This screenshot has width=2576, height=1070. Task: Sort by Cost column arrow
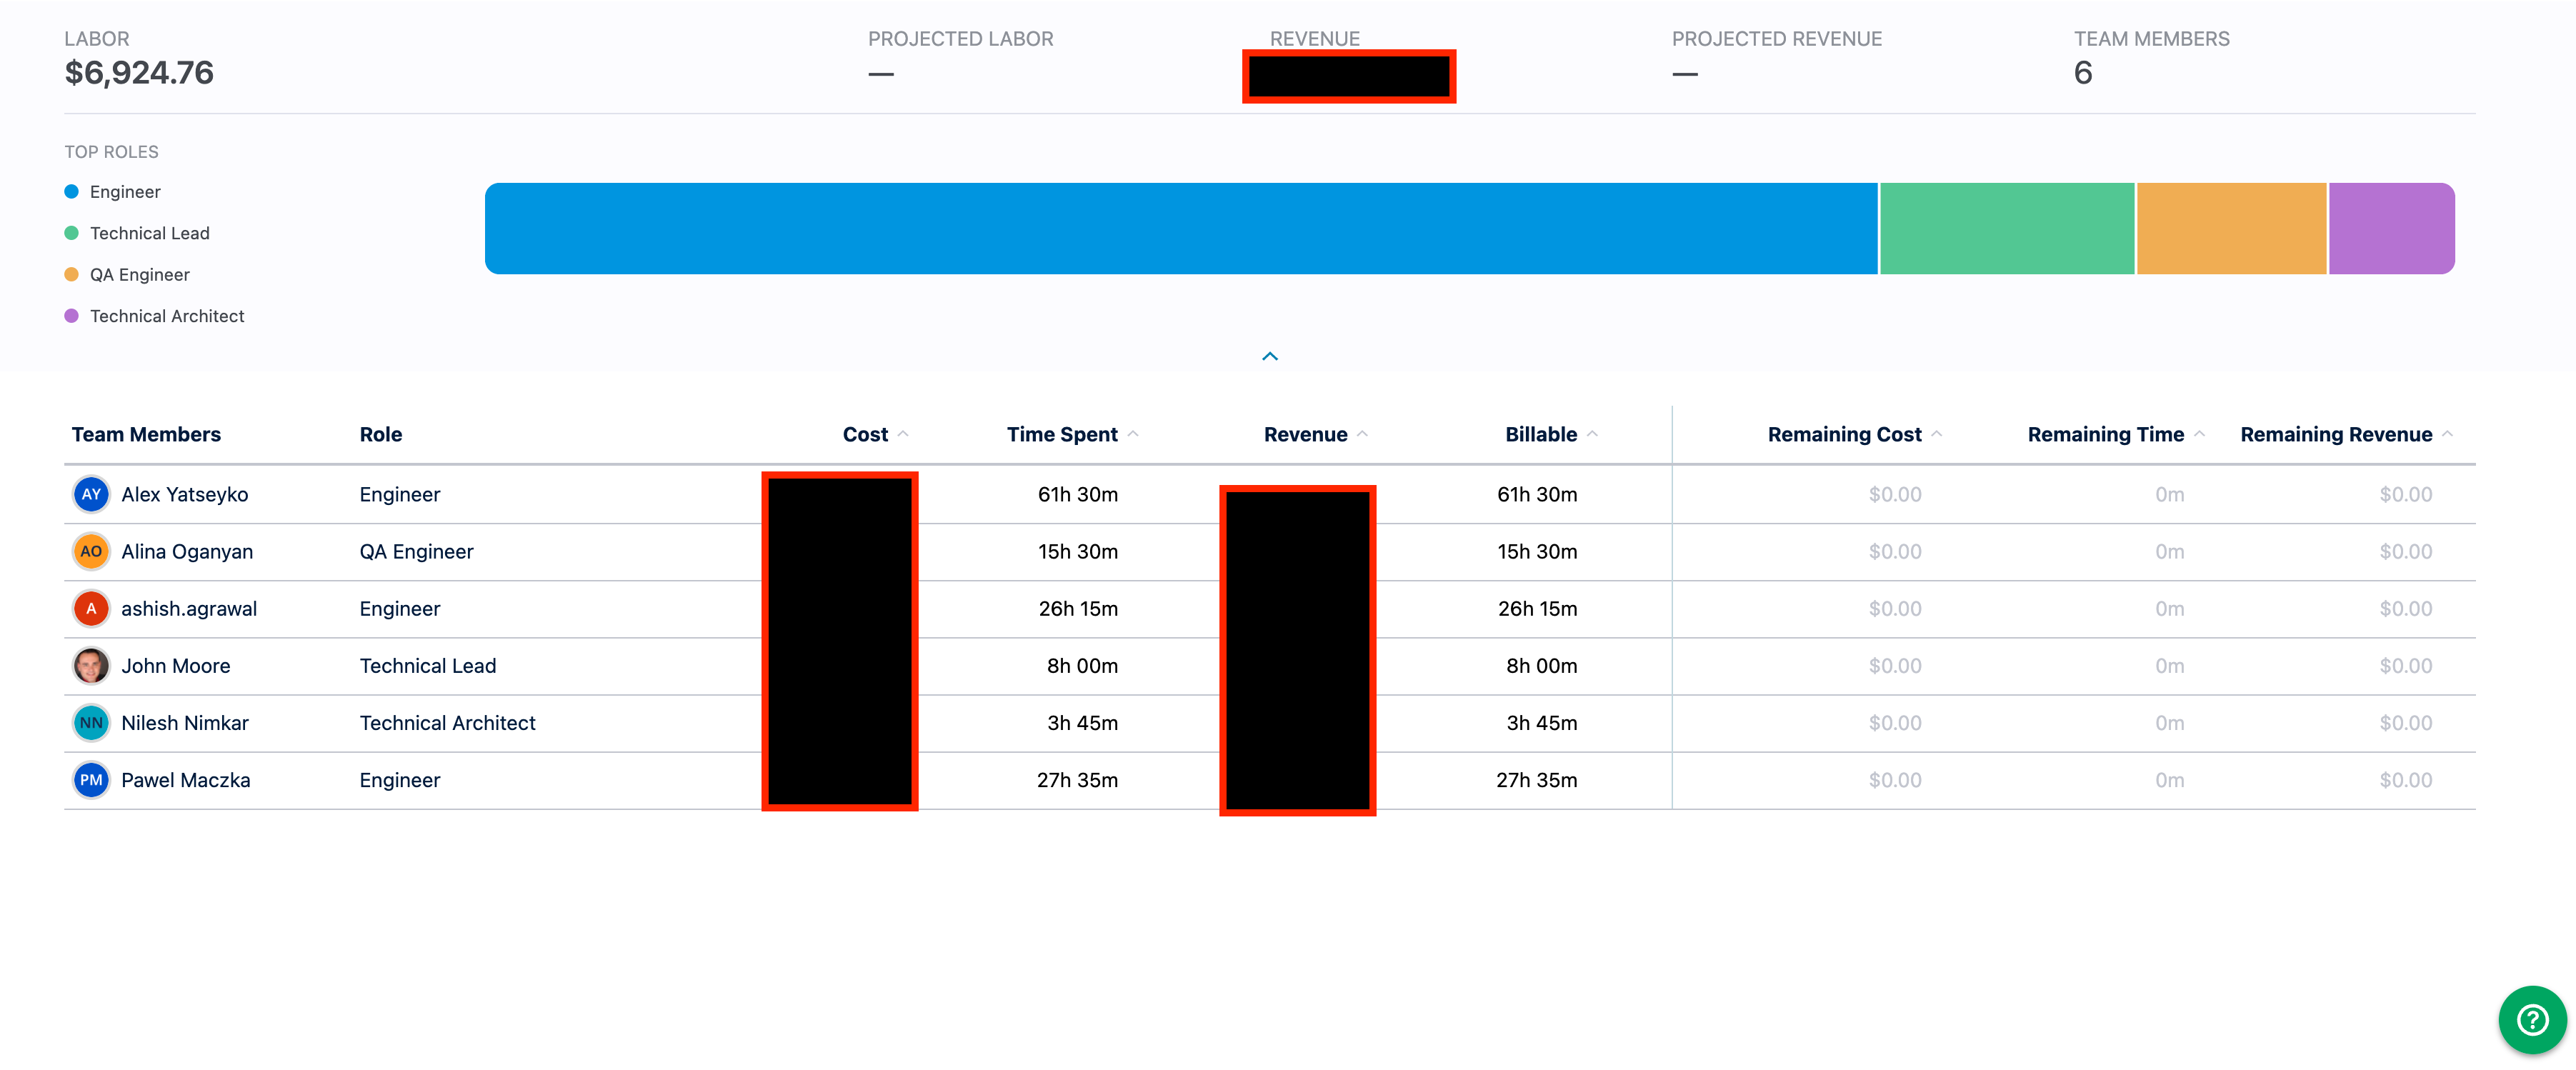903,434
